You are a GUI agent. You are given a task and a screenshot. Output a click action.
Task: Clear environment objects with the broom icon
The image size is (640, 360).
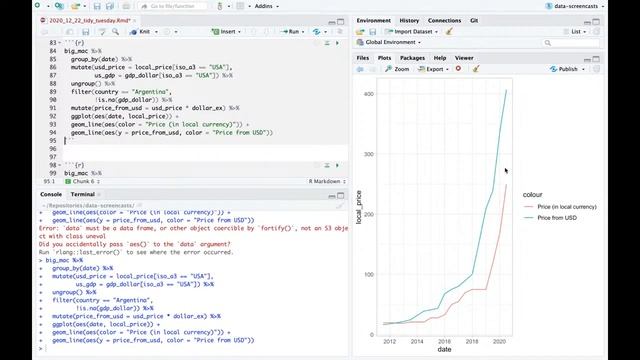pyautogui.click(x=449, y=32)
